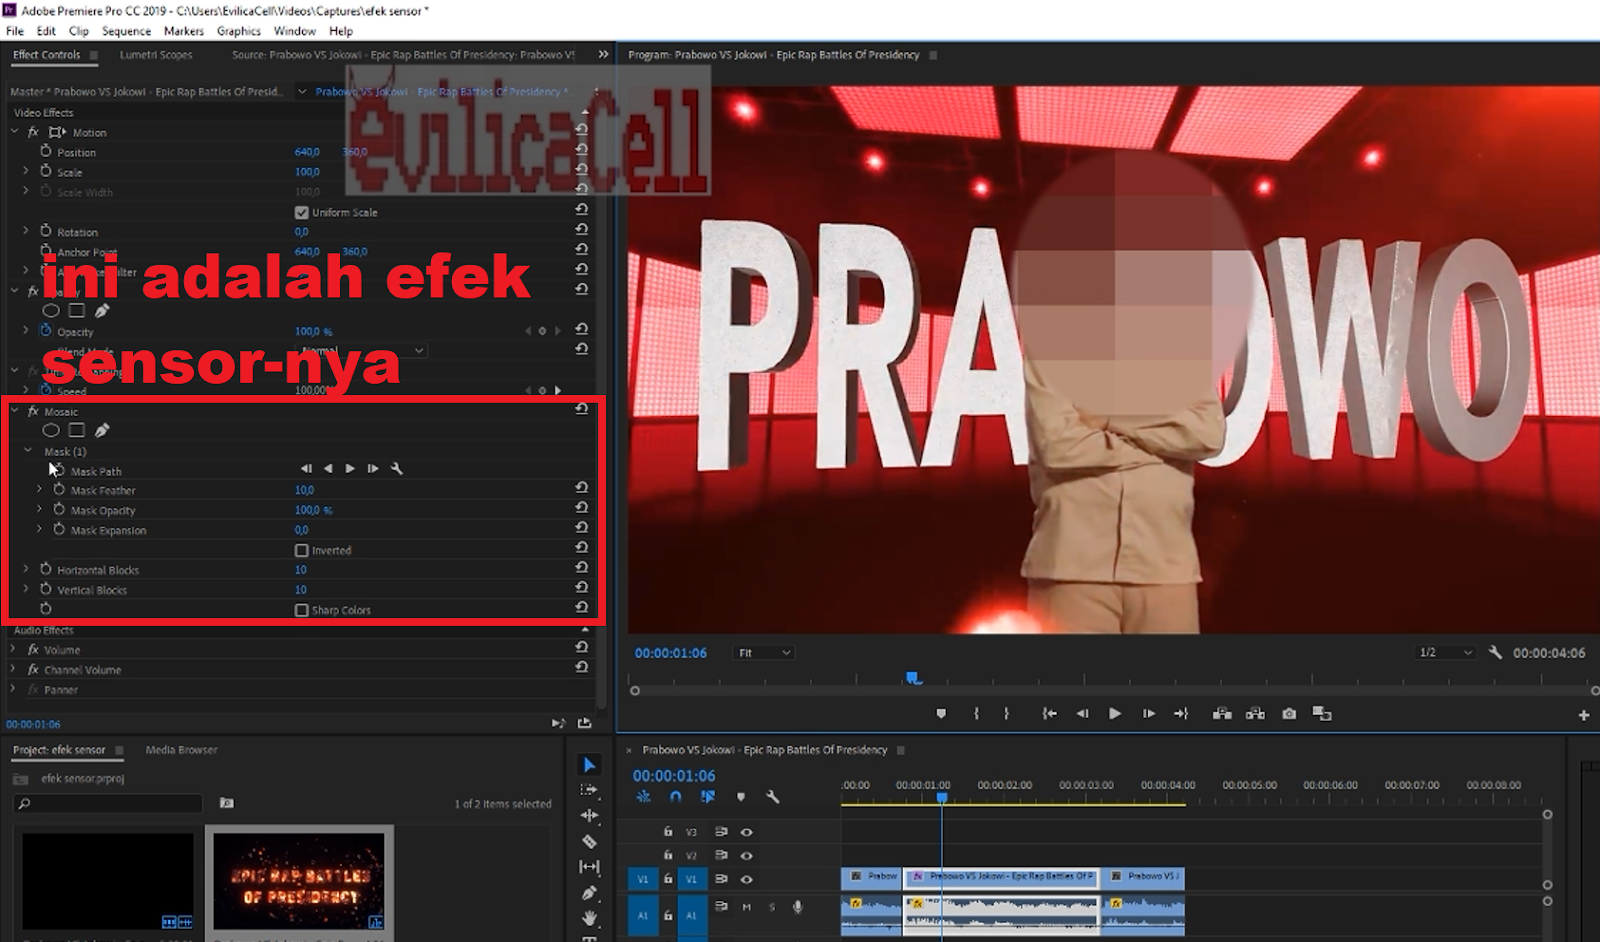
Task: Reset the Mosaic effect parameters
Action: coord(581,409)
